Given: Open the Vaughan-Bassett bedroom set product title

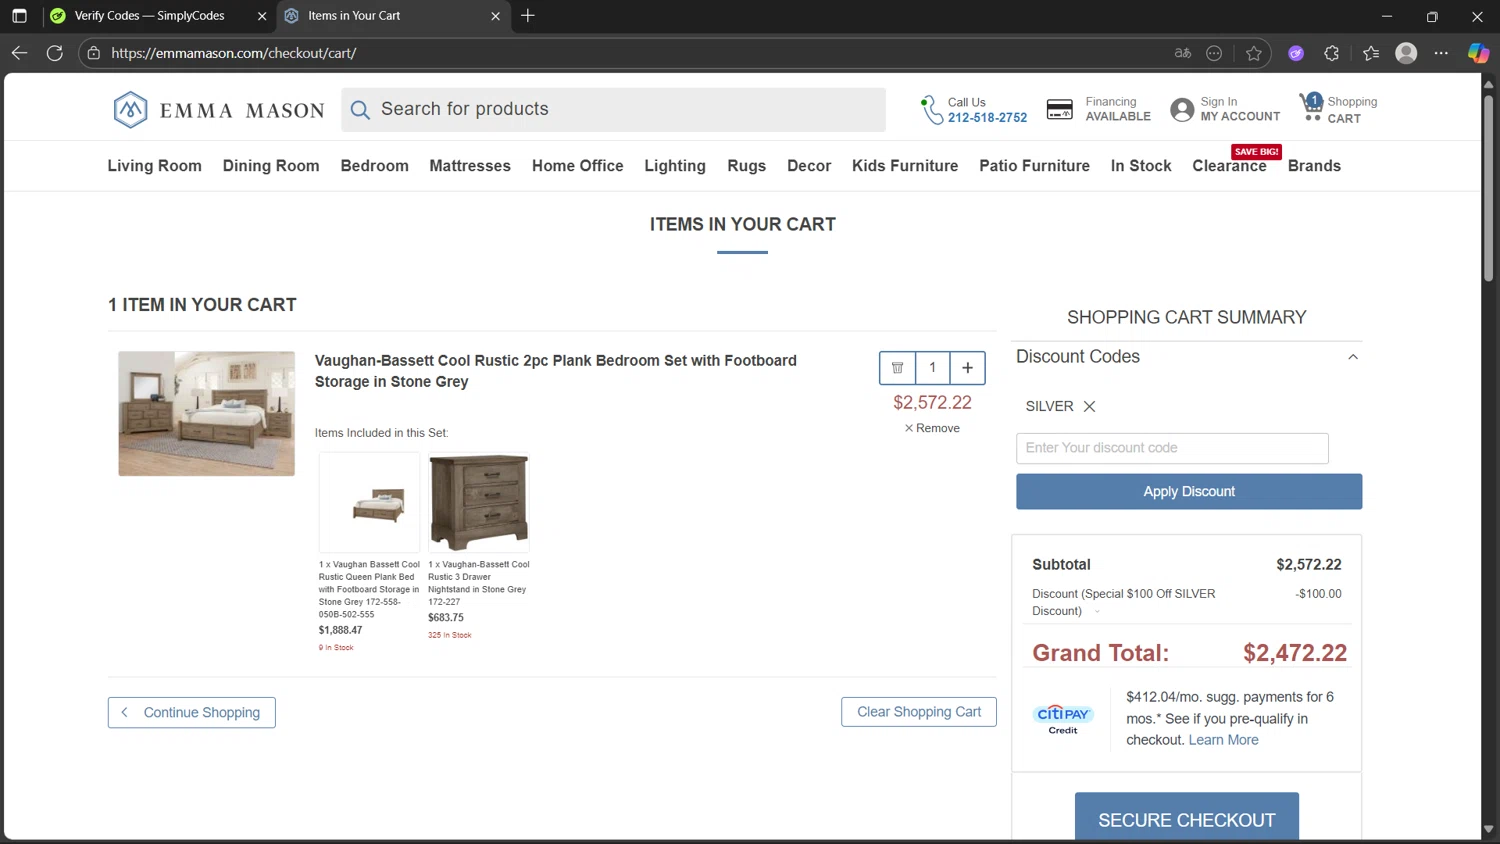Looking at the screenshot, I should (556, 371).
